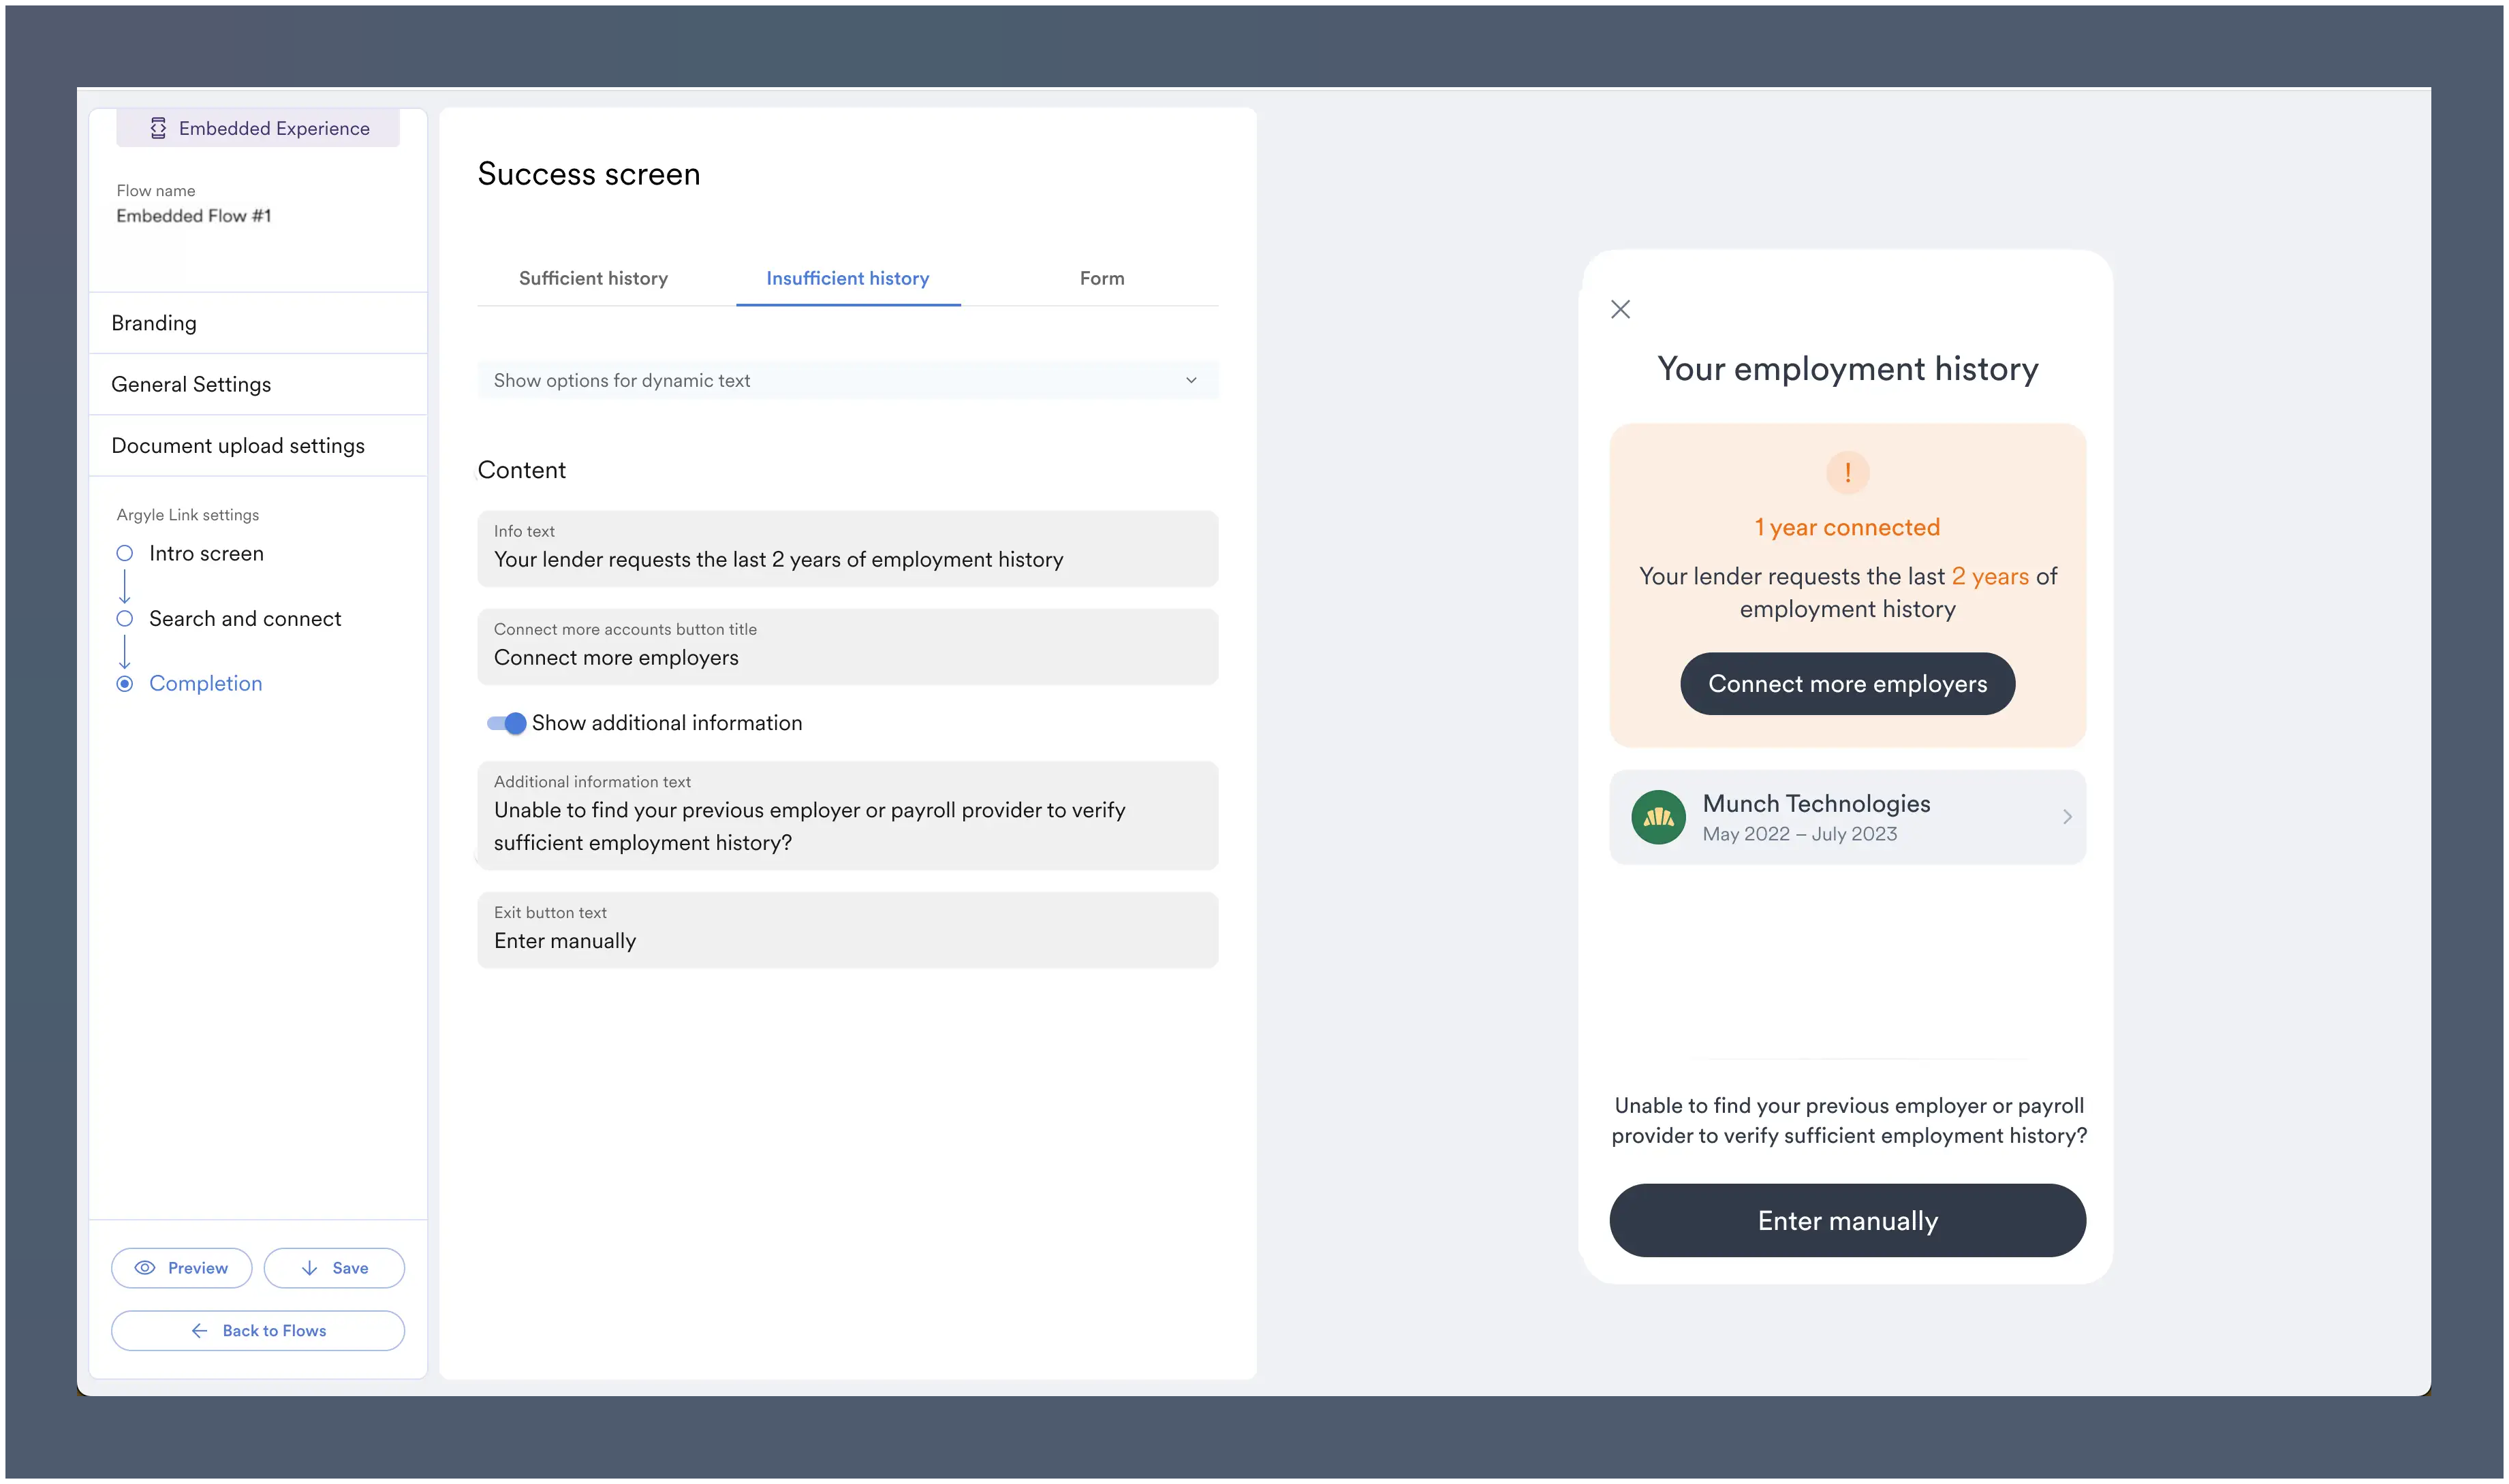Open Document upload settings section

point(238,446)
